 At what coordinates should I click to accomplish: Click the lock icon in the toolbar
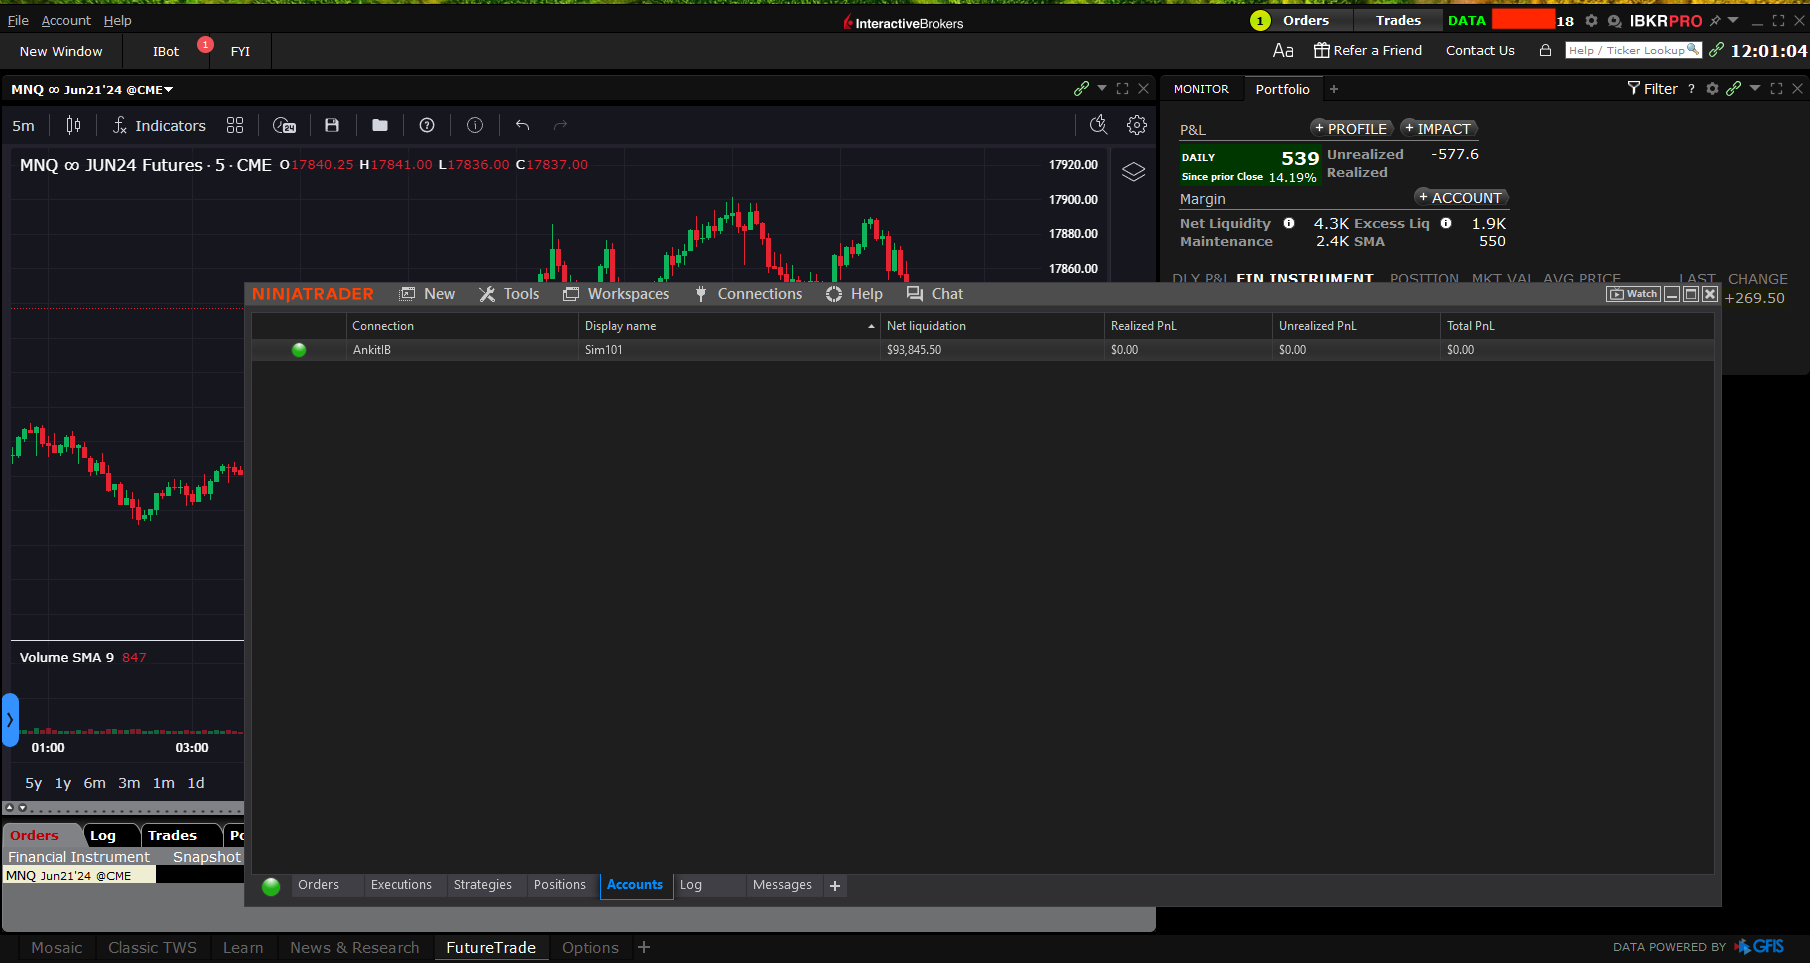(x=1545, y=50)
